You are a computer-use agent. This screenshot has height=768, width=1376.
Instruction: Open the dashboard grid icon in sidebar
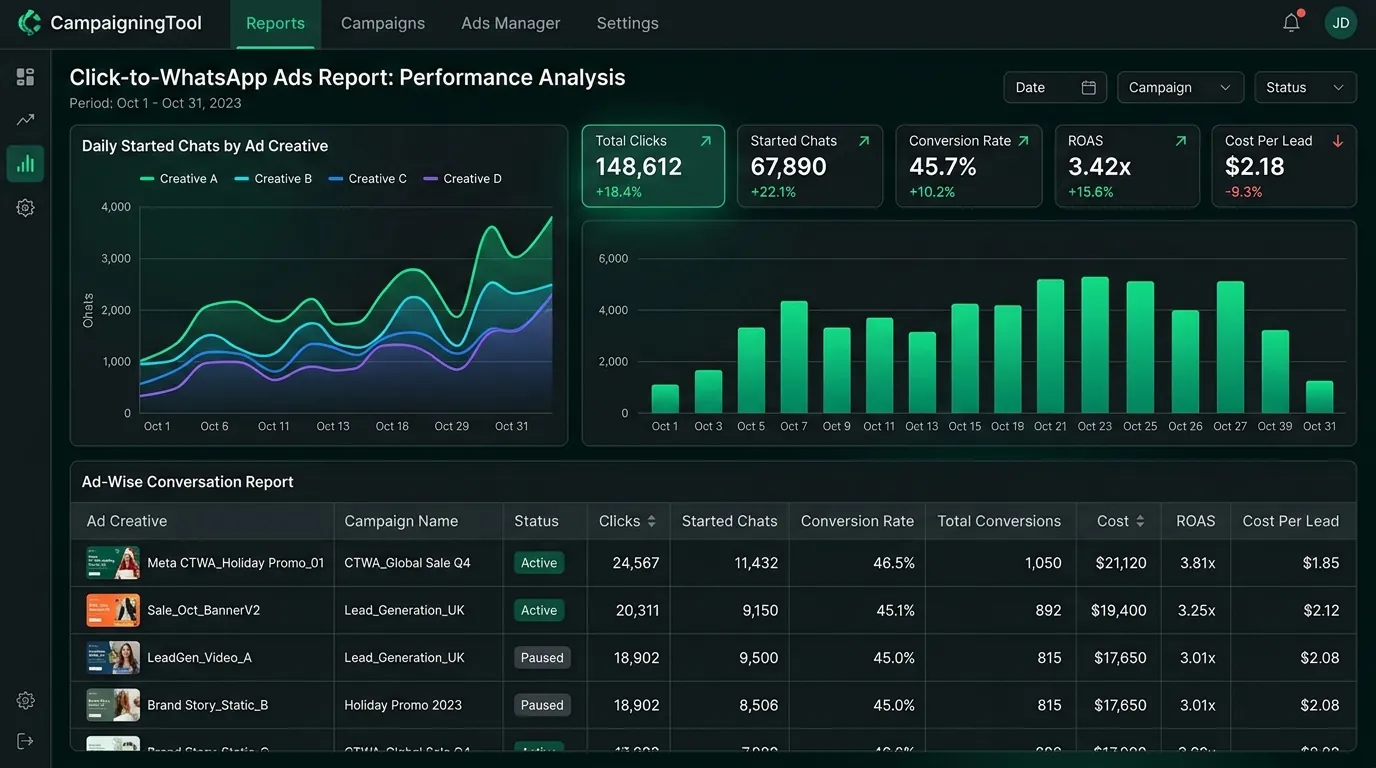tap(25, 77)
